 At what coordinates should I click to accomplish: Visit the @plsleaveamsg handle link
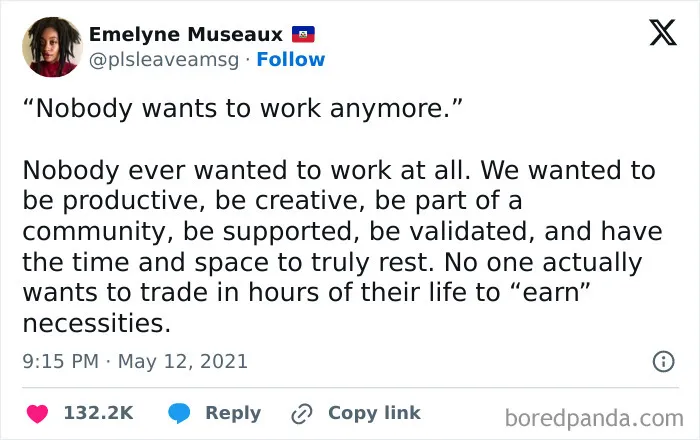[x=164, y=60]
